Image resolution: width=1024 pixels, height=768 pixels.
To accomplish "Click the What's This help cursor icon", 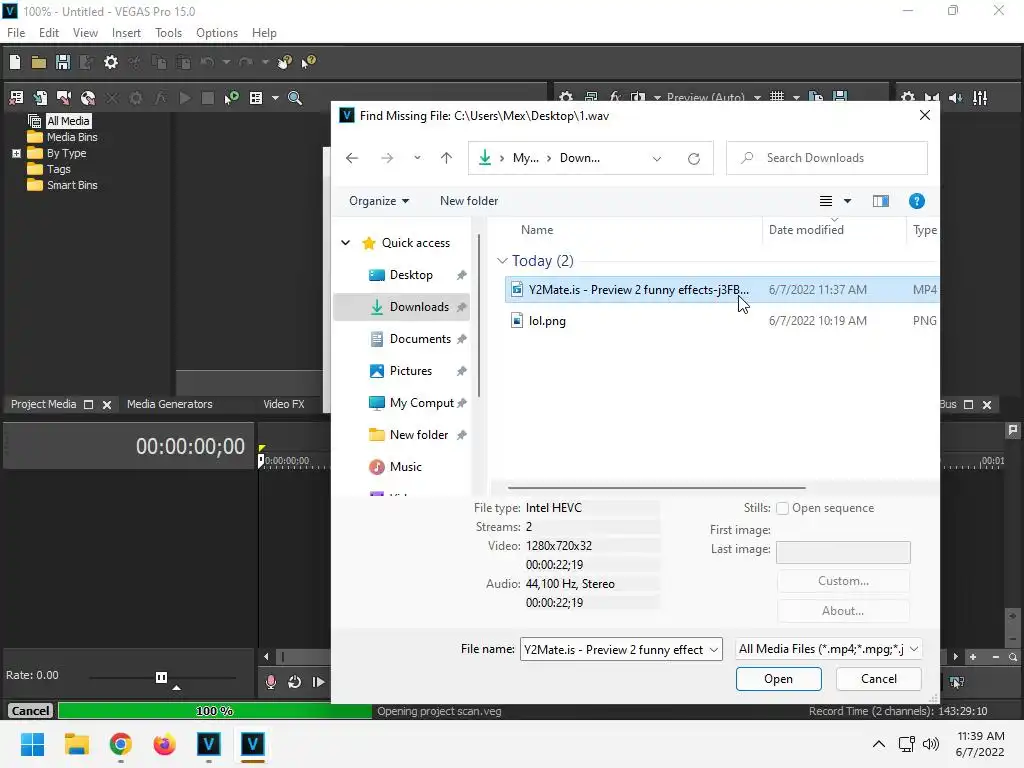I will click(x=308, y=62).
